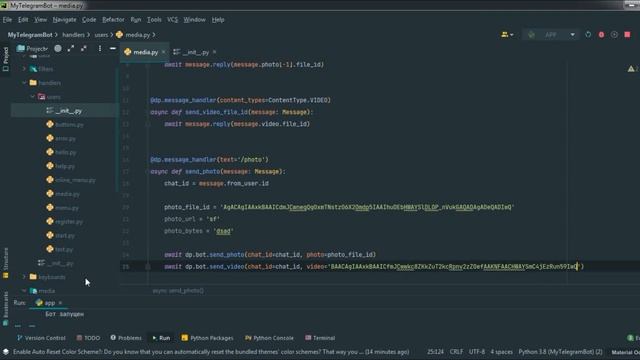Image resolution: width=640 pixels, height=360 pixels.
Task: Open the Refactor menu
Action: coord(113,20)
